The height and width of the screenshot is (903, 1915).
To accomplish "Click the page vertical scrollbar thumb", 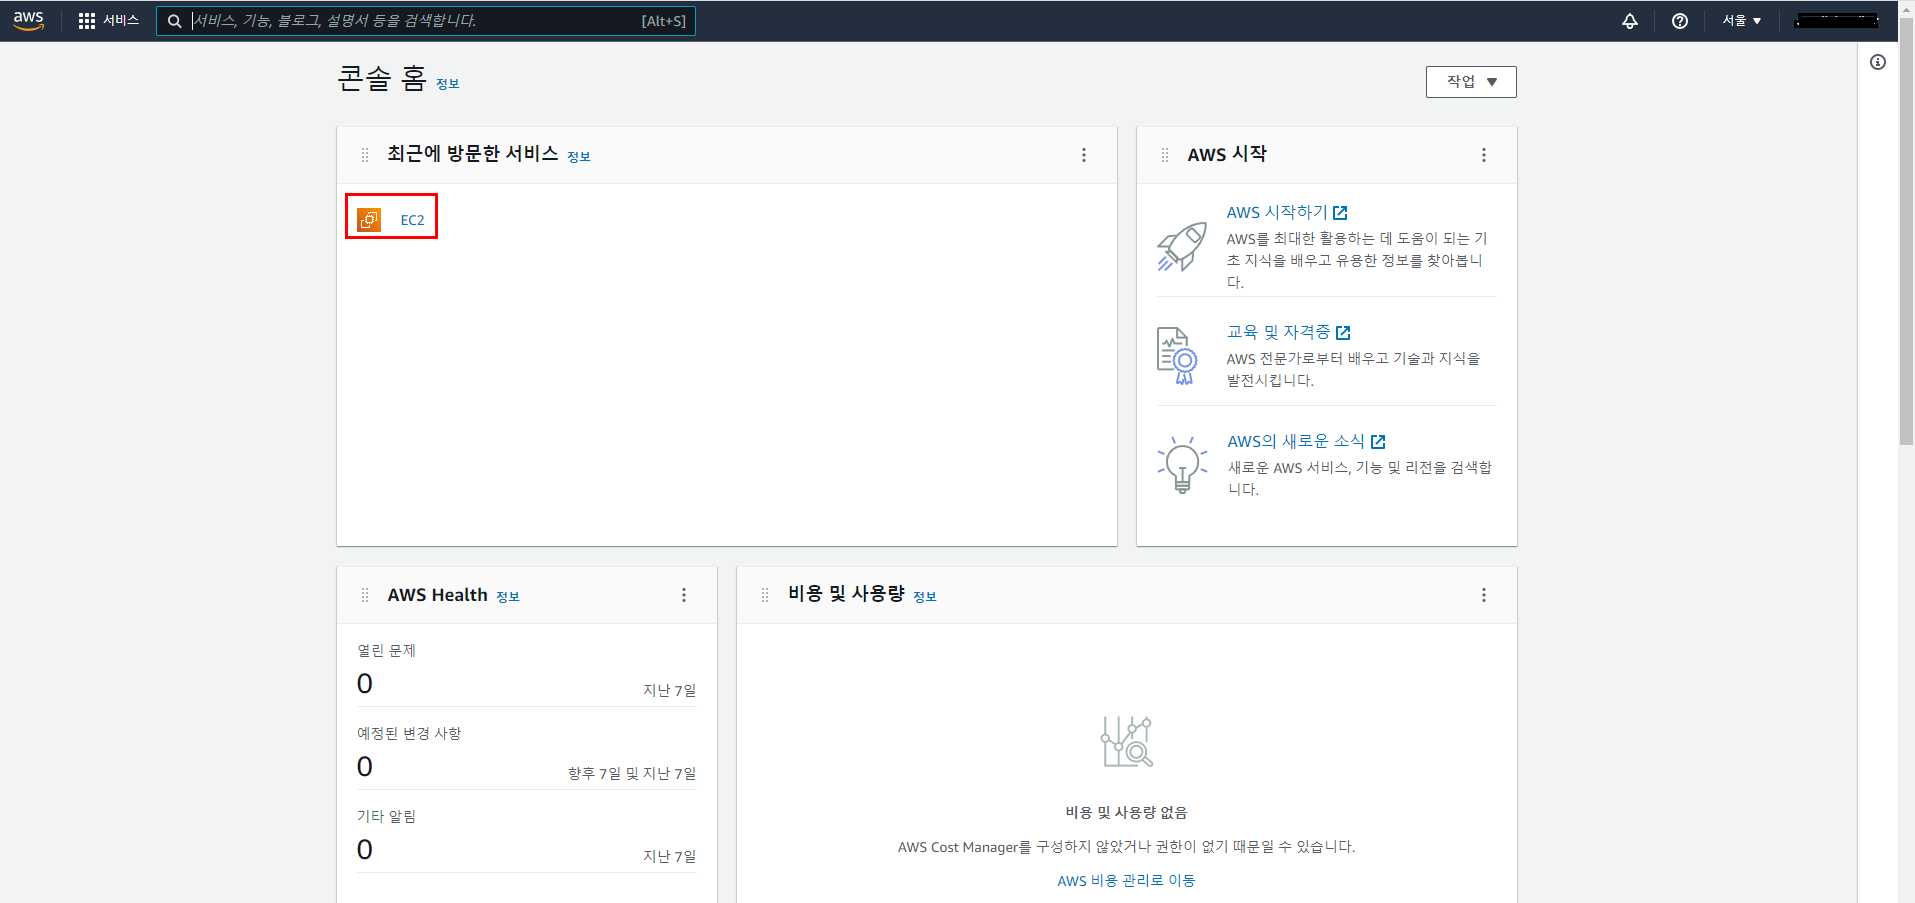I will click(1906, 230).
